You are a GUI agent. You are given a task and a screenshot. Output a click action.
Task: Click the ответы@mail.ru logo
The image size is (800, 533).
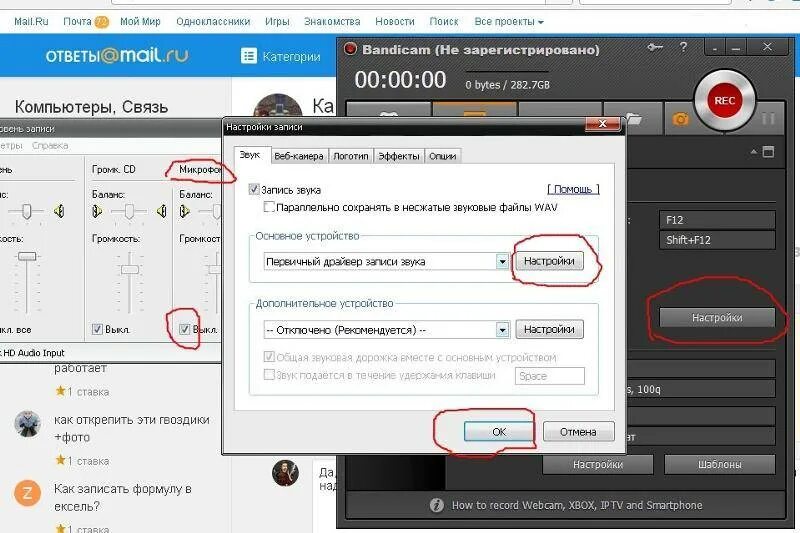117,55
